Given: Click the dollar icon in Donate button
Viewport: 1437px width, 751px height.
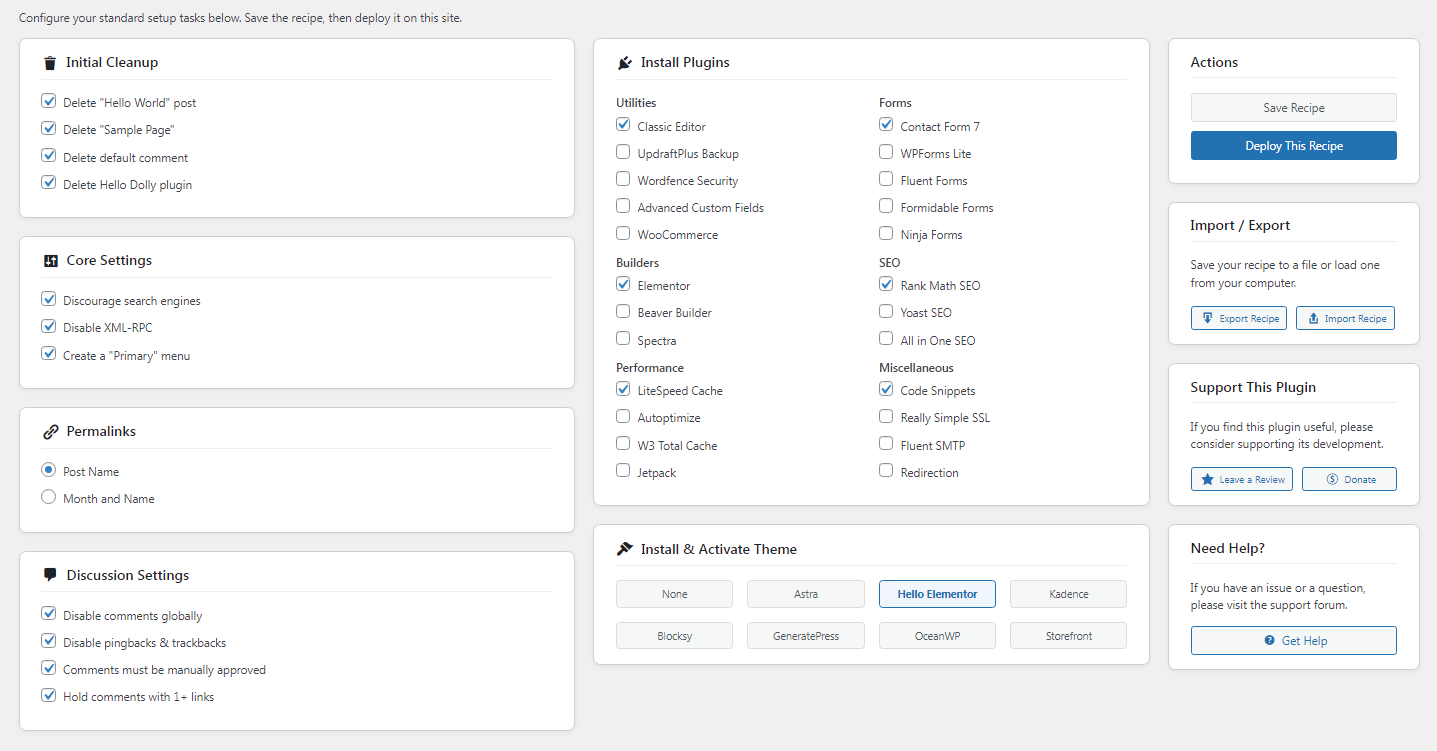Looking at the screenshot, I should click(1332, 479).
